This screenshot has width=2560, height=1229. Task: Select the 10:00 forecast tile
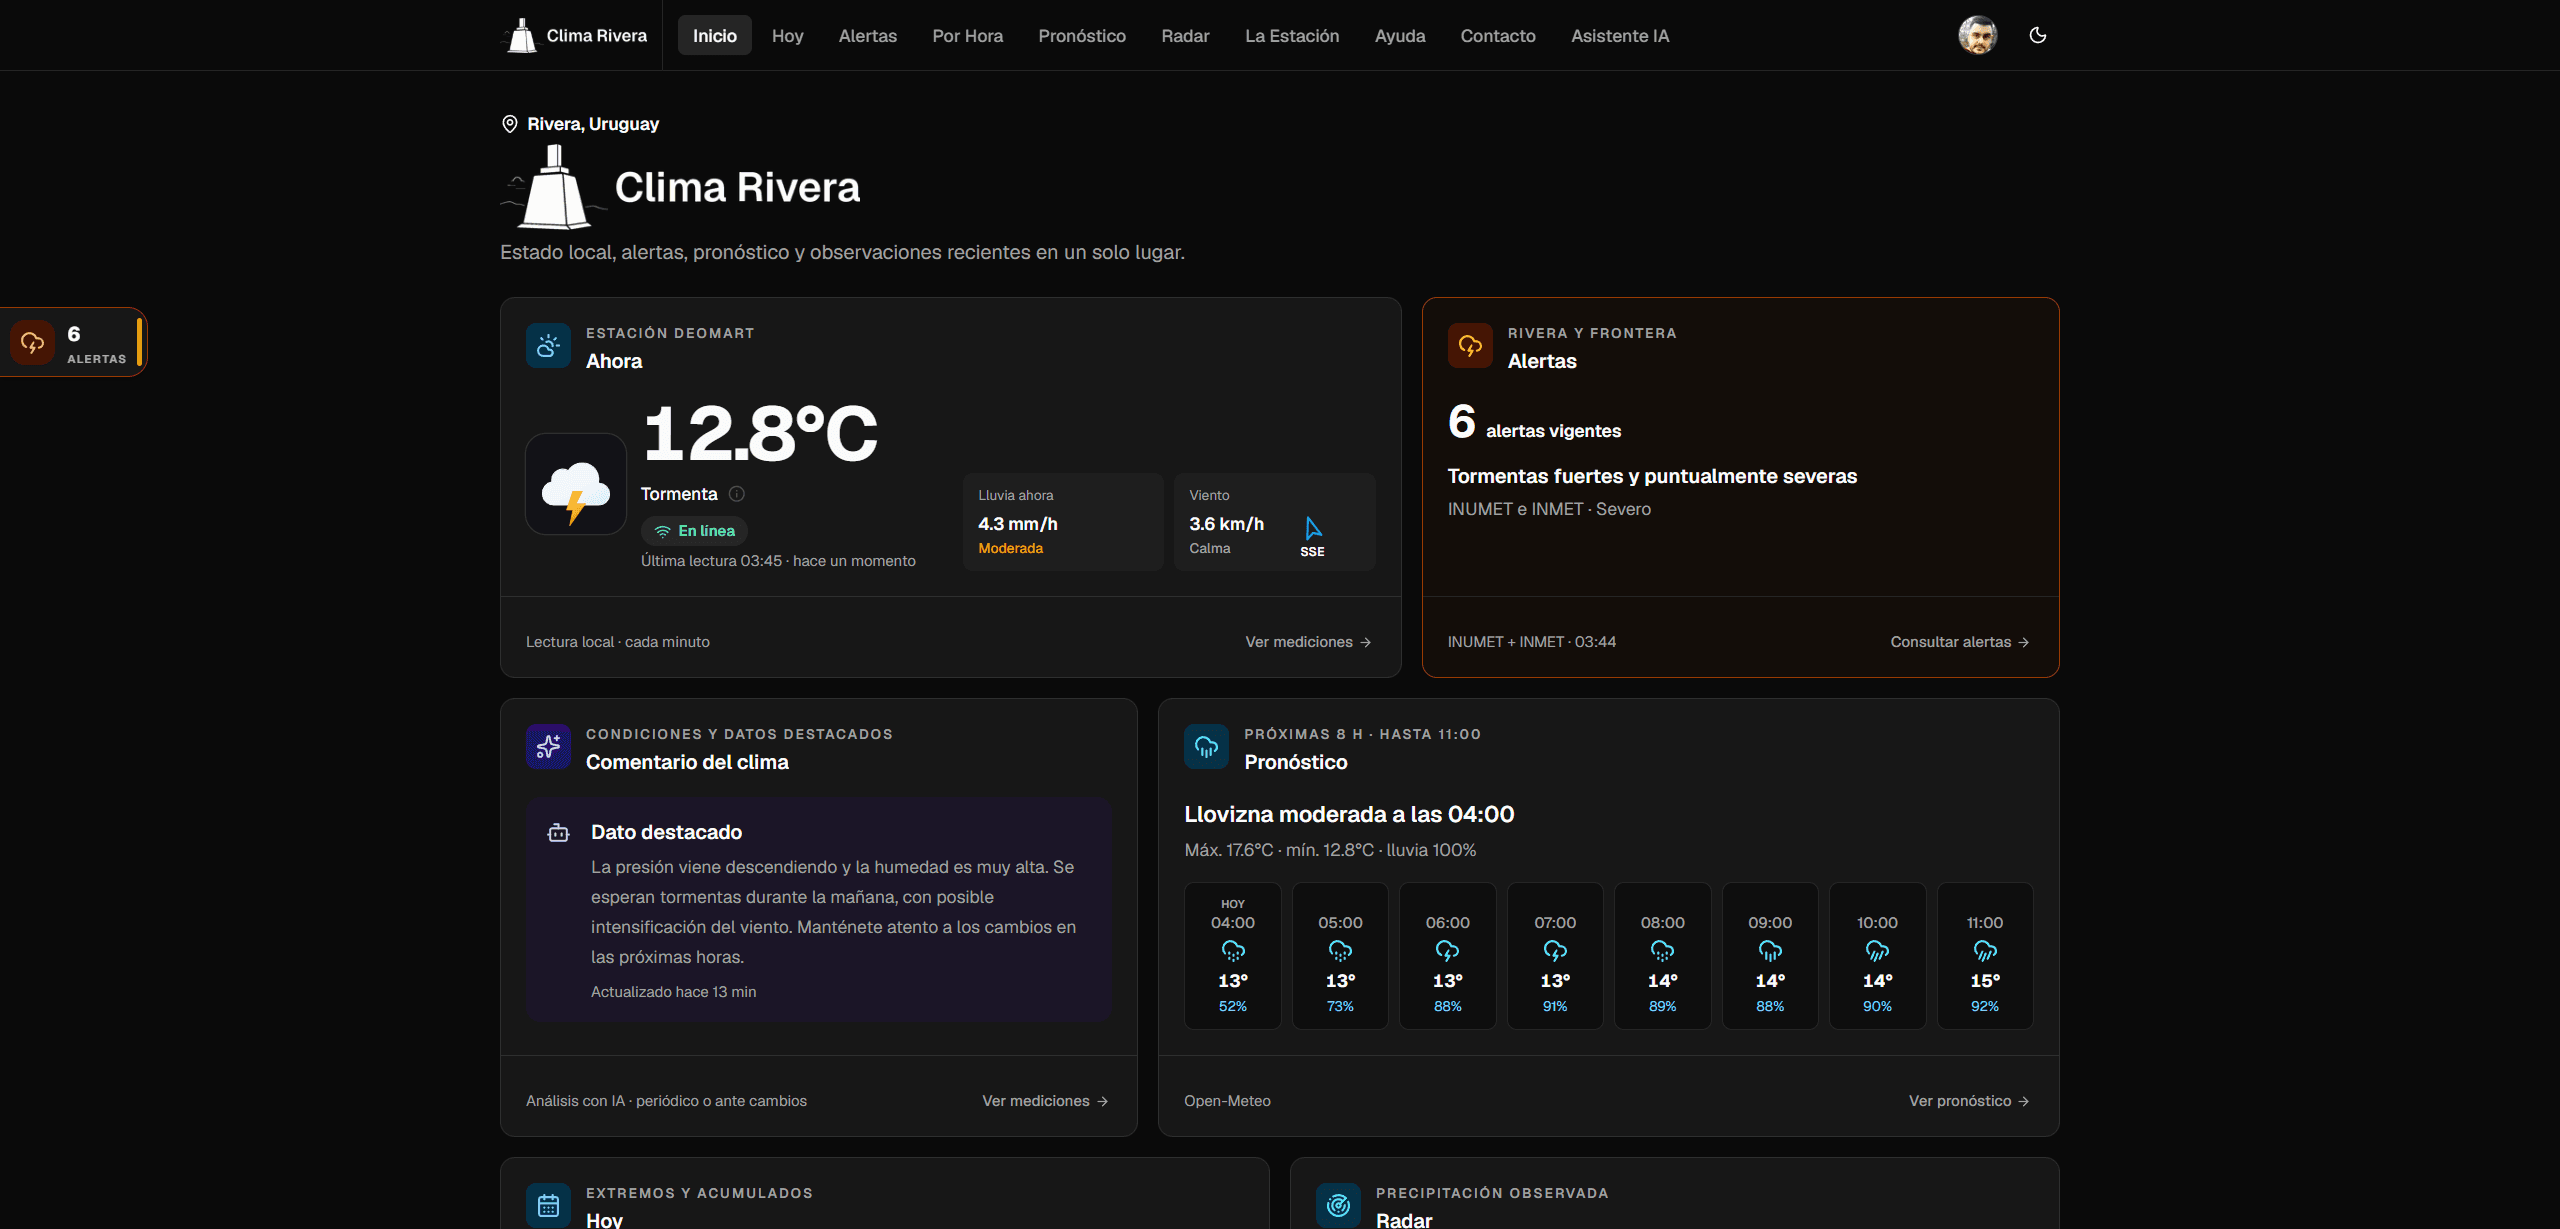1877,956
